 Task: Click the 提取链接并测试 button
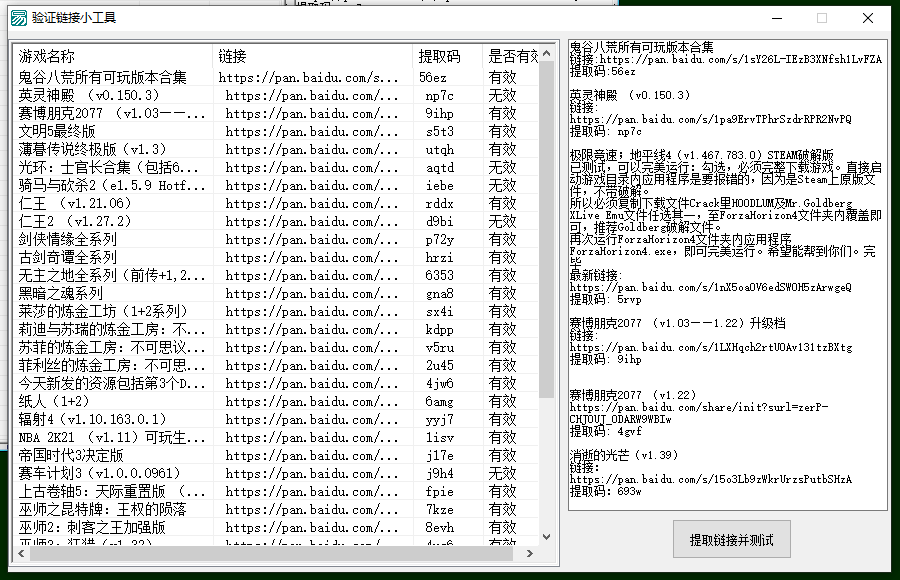pyautogui.click(x=731, y=538)
